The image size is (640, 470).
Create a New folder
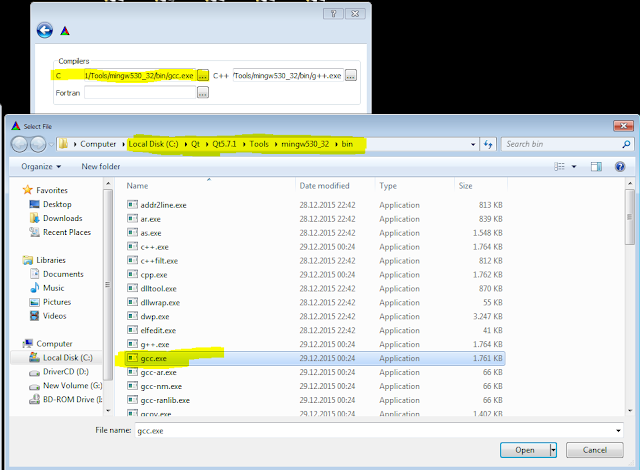[x=101, y=166]
